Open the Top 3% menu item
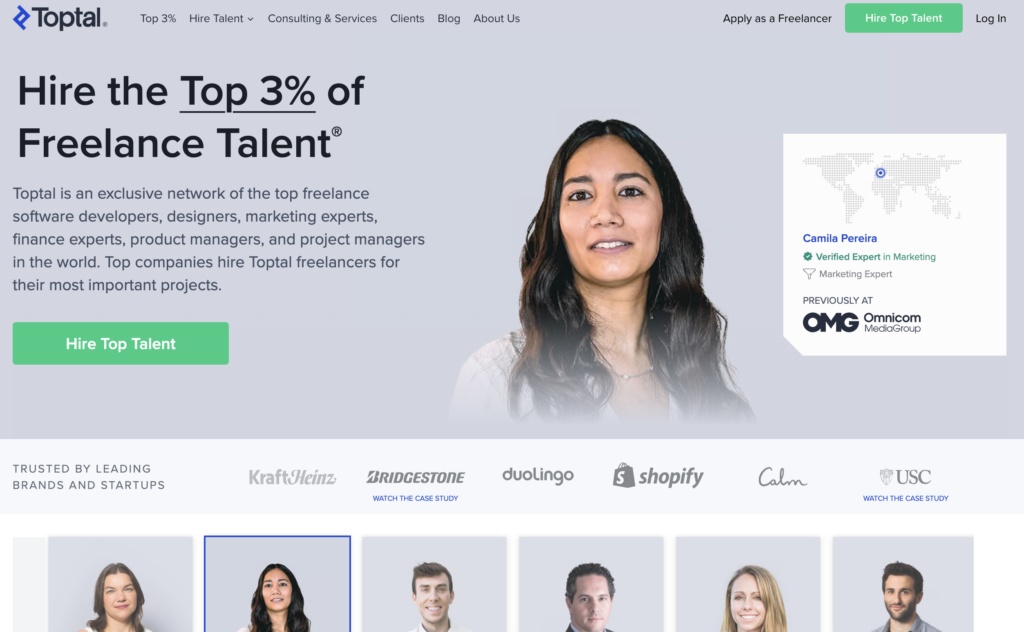This screenshot has width=1024, height=632. [158, 18]
